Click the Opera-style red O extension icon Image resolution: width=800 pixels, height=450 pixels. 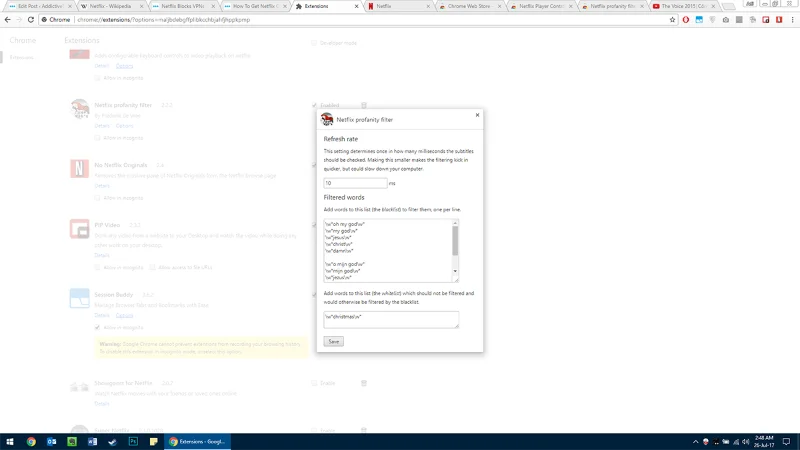point(686,19)
